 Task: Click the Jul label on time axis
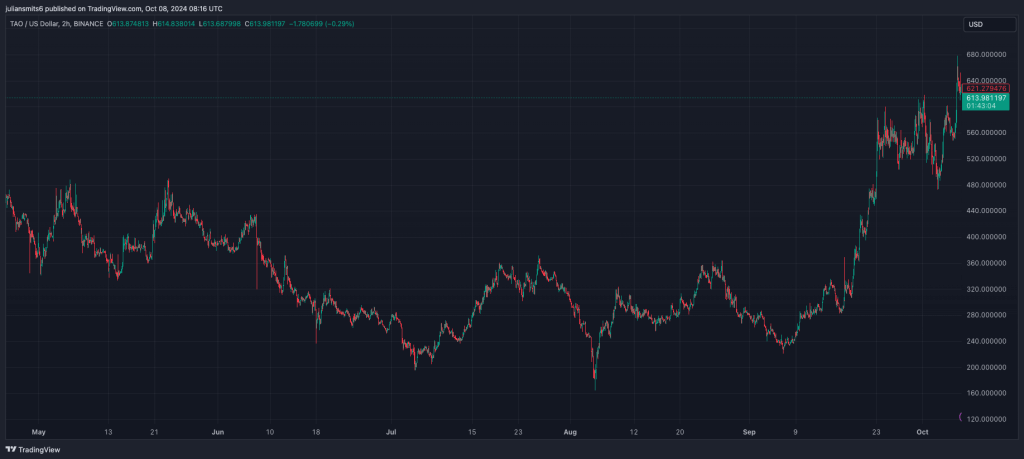click(391, 432)
